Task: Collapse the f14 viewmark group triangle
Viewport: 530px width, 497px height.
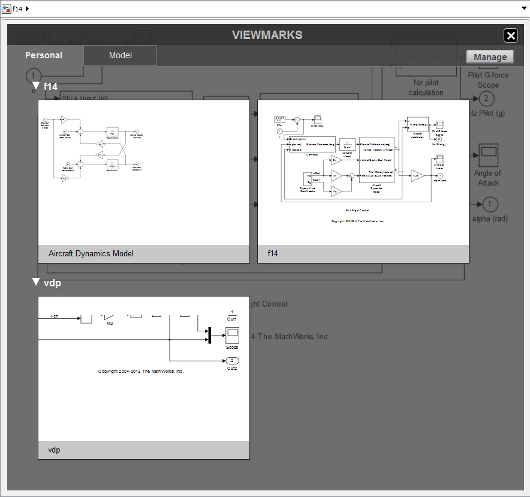Action: 36,86
